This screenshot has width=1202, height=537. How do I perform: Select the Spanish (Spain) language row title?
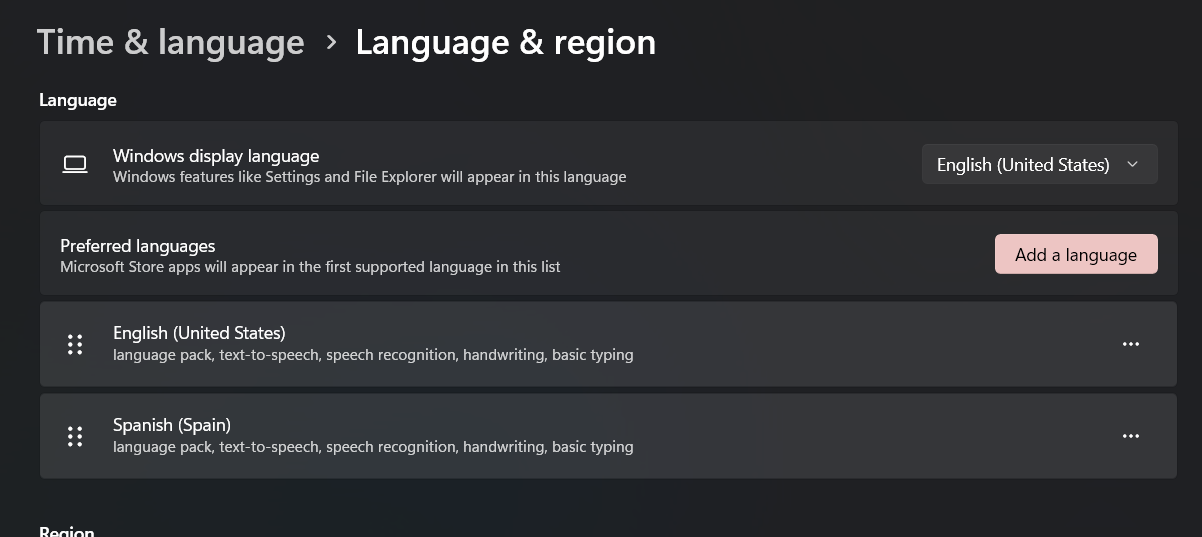[x=172, y=425]
